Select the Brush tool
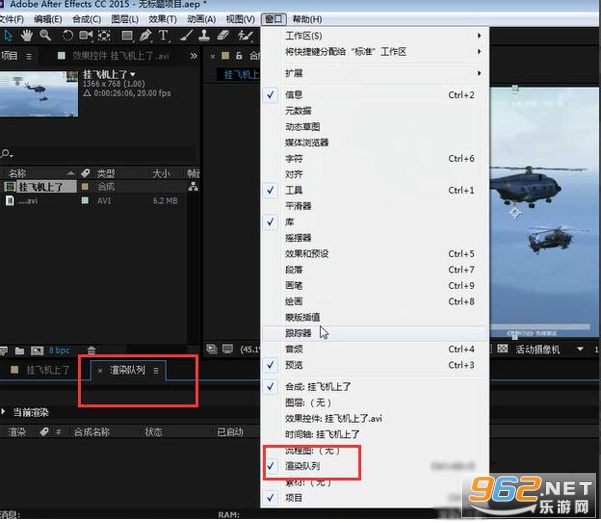The image size is (601, 523). [186, 36]
